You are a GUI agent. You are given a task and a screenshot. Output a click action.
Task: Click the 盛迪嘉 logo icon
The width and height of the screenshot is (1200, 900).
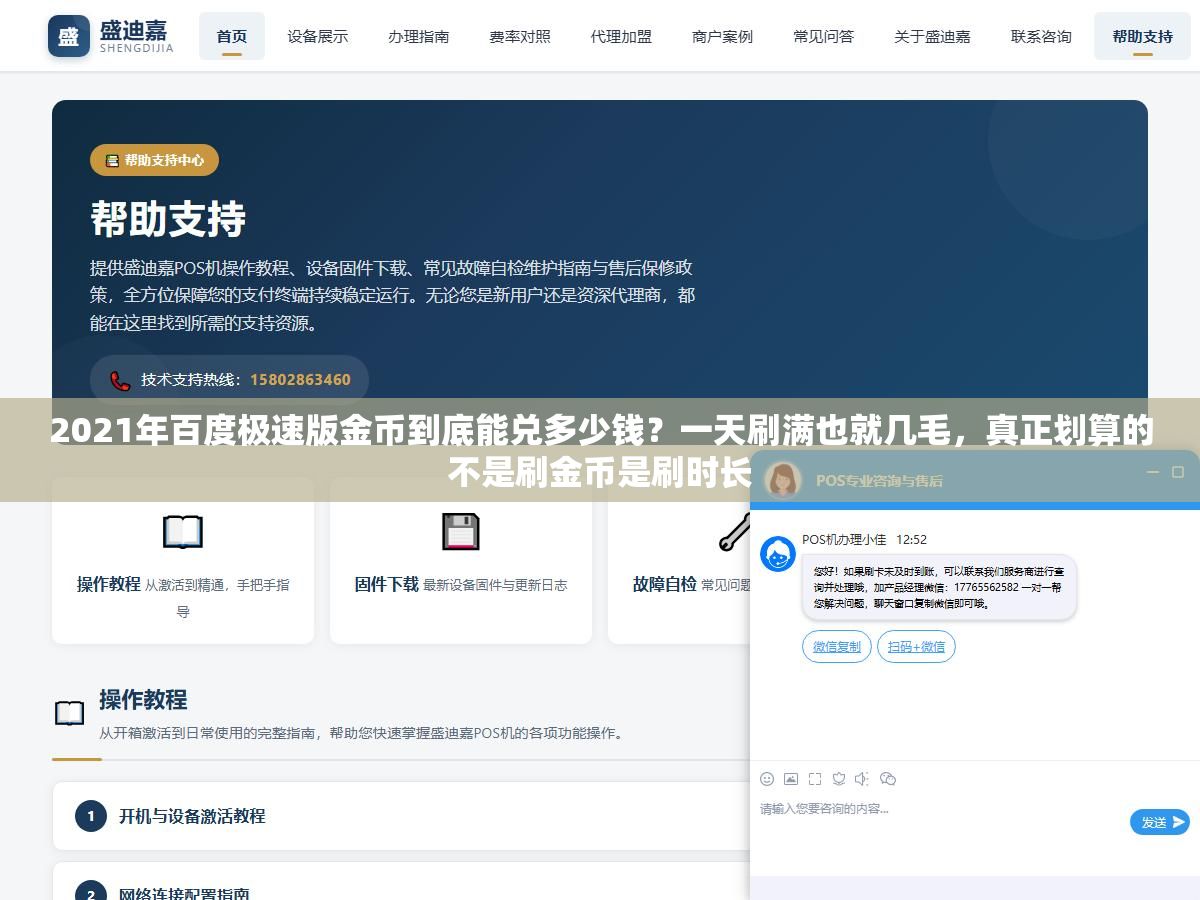click(x=68, y=36)
